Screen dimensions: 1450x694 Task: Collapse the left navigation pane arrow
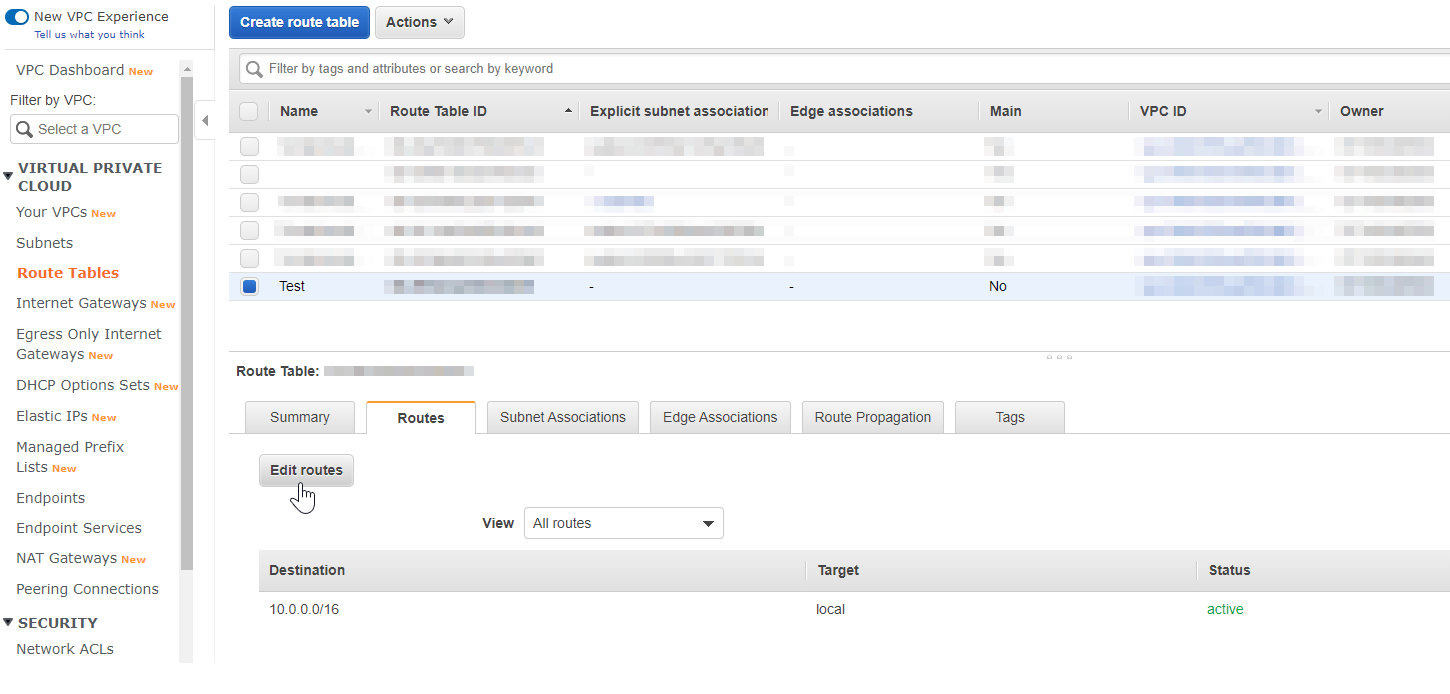pyautogui.click(x=205, y=121)
